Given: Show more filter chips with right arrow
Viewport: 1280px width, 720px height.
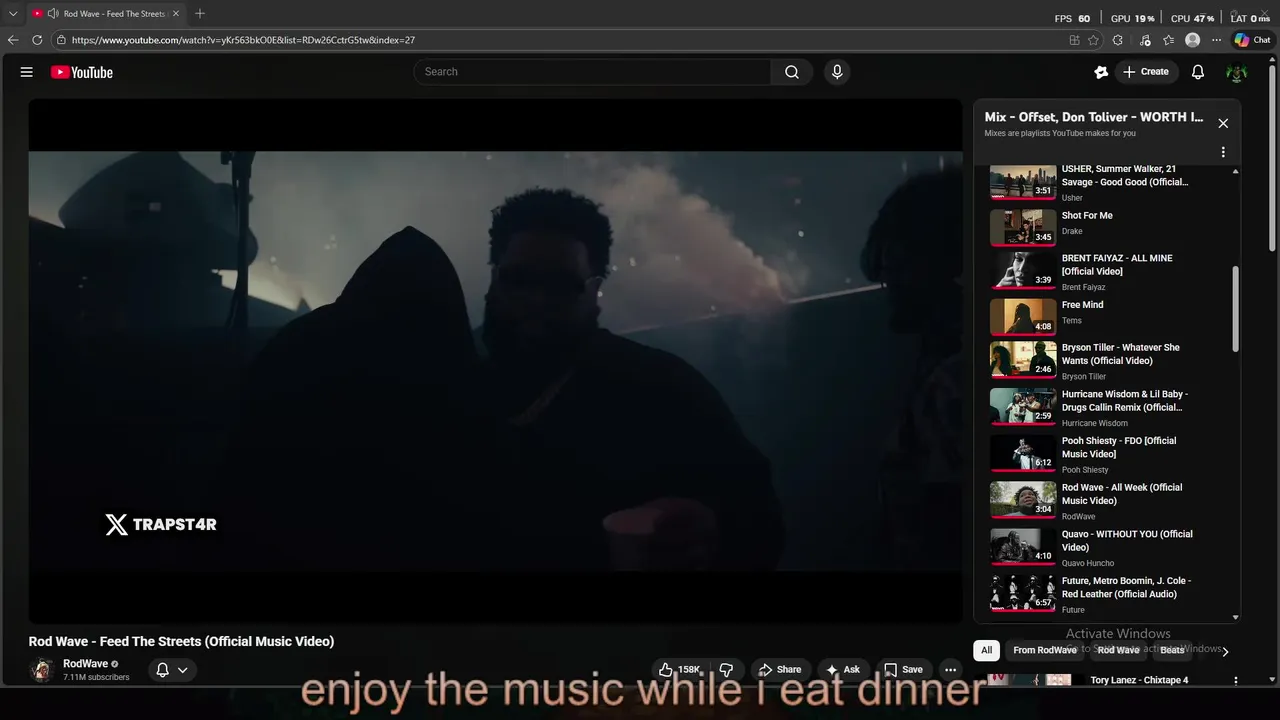Looking at the screenshot, I should coord(1225,651).
